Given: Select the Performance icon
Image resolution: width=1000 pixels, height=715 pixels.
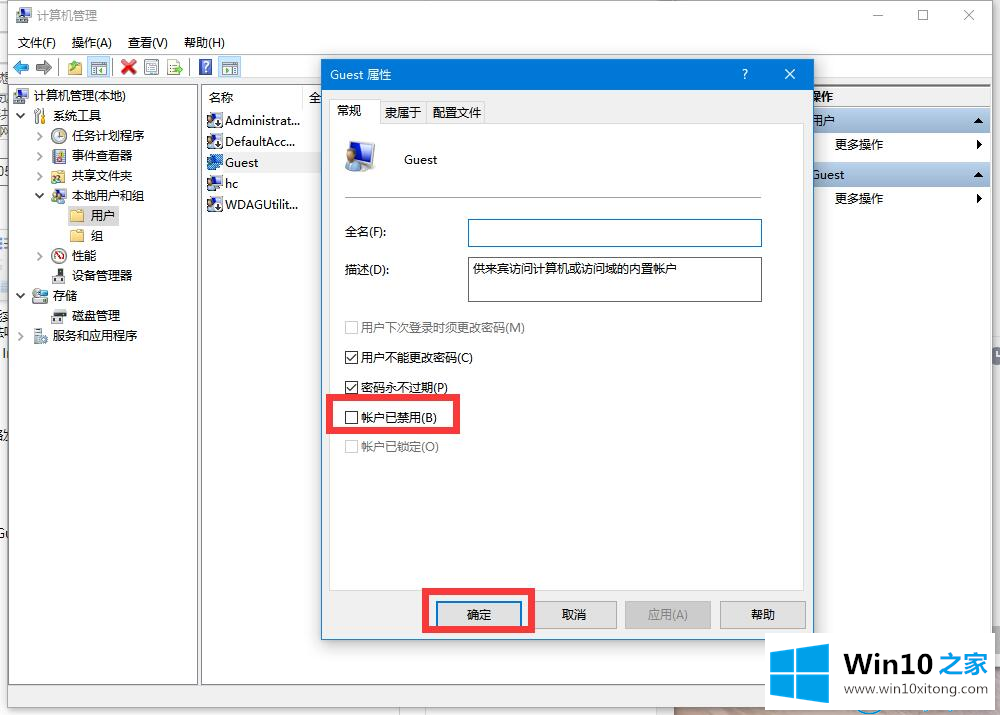Looking at the screenshot, I should [x=59, y=256].
